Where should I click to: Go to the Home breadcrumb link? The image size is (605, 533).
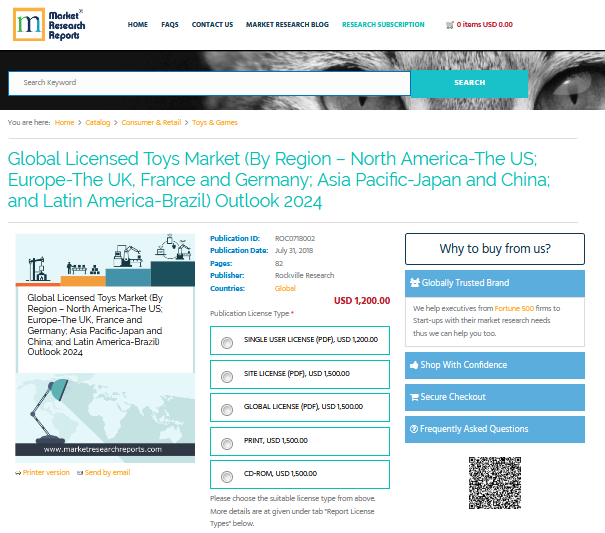point(64,123)
